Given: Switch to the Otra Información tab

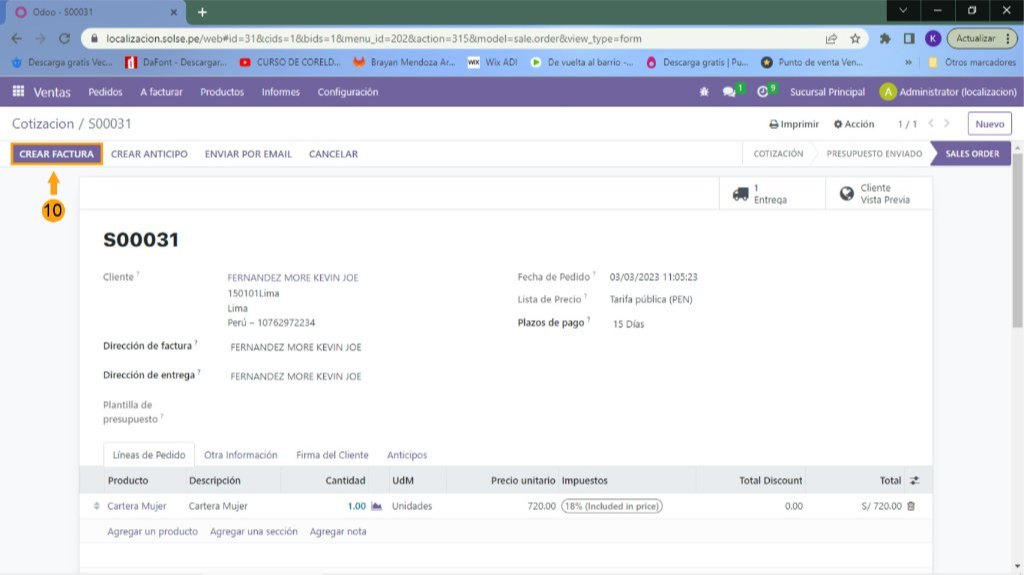Looking at the screenshot, I should (x=240, y=455).
